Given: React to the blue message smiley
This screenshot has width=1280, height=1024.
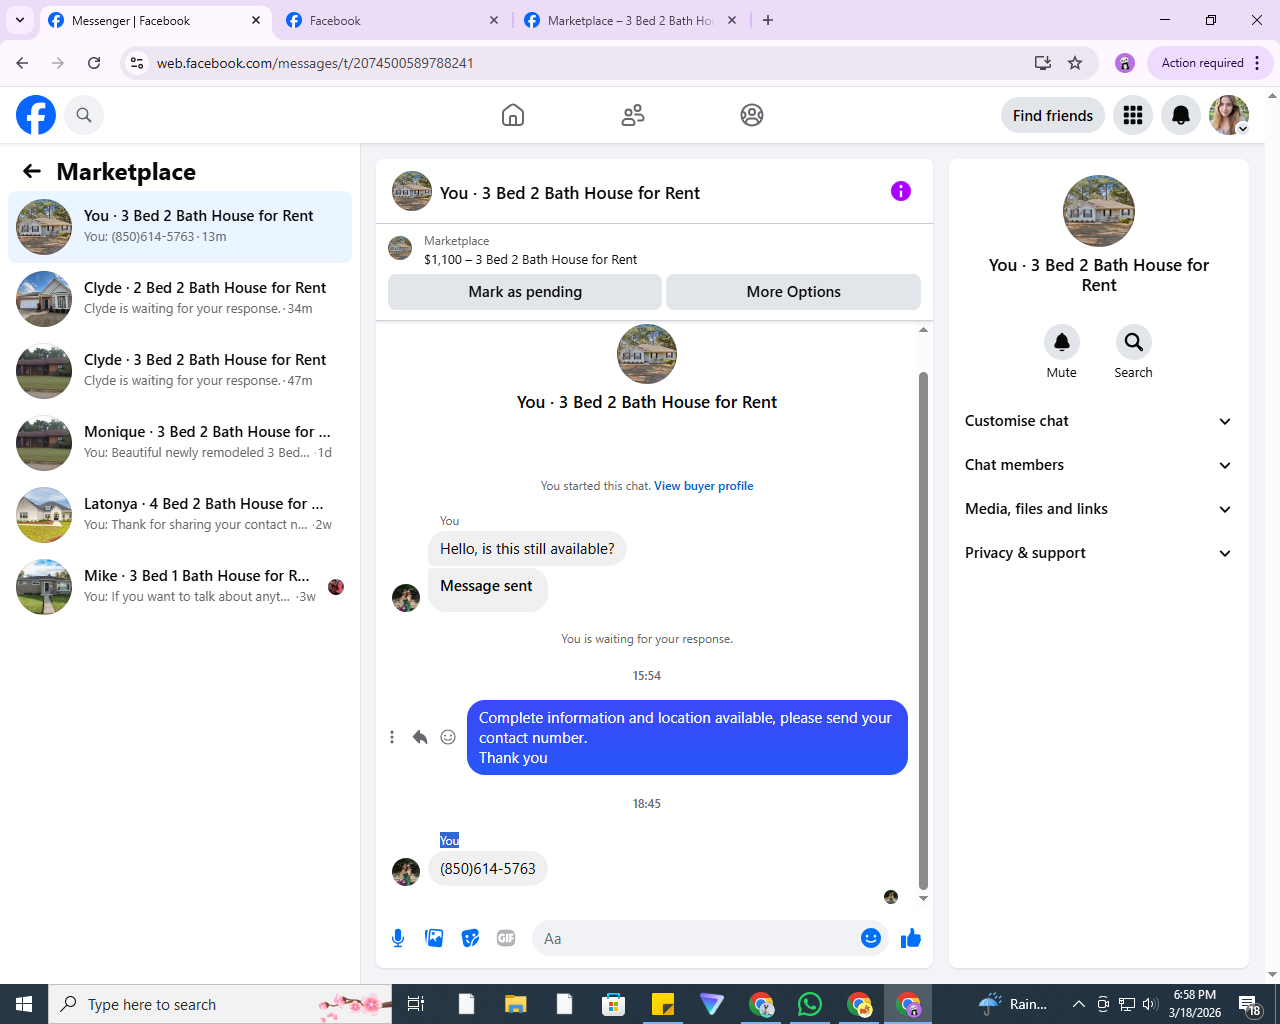Looking at the screenshot, I should 448,737.
